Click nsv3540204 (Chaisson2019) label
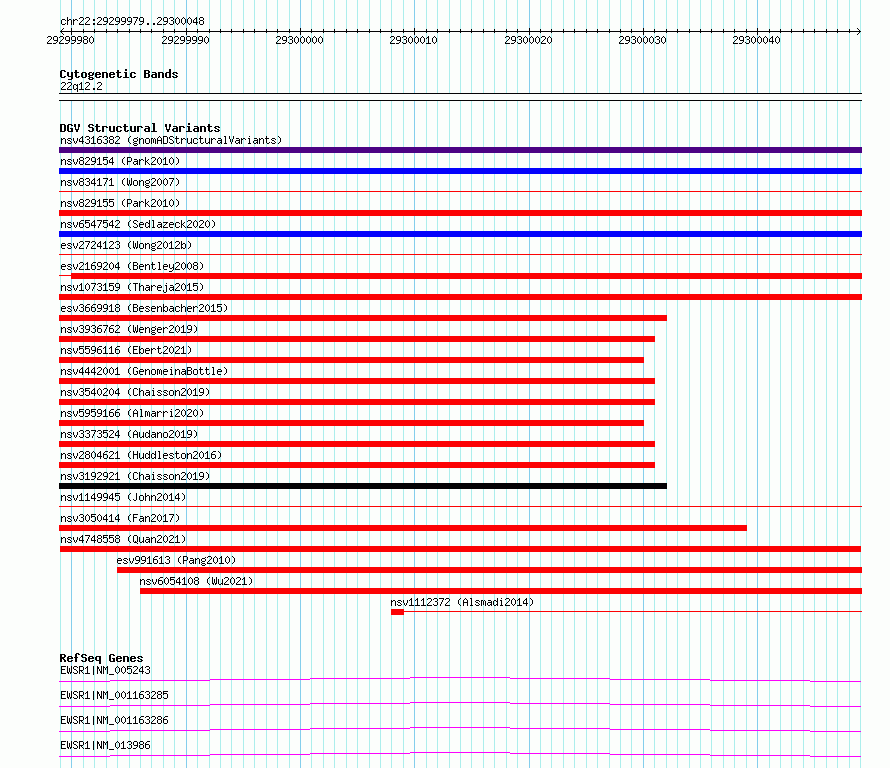Image resolution: width=890 pixels, height=768 pixels. (x=135, y=392)
